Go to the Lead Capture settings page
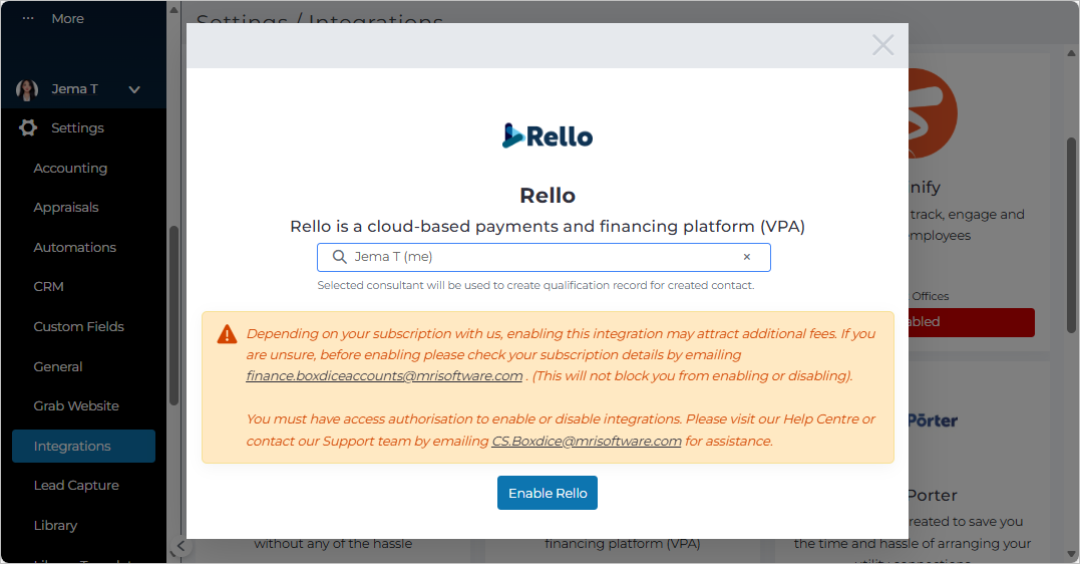Screen dimensions: 1080x564 pyautogui.click(x=76, y=485)
